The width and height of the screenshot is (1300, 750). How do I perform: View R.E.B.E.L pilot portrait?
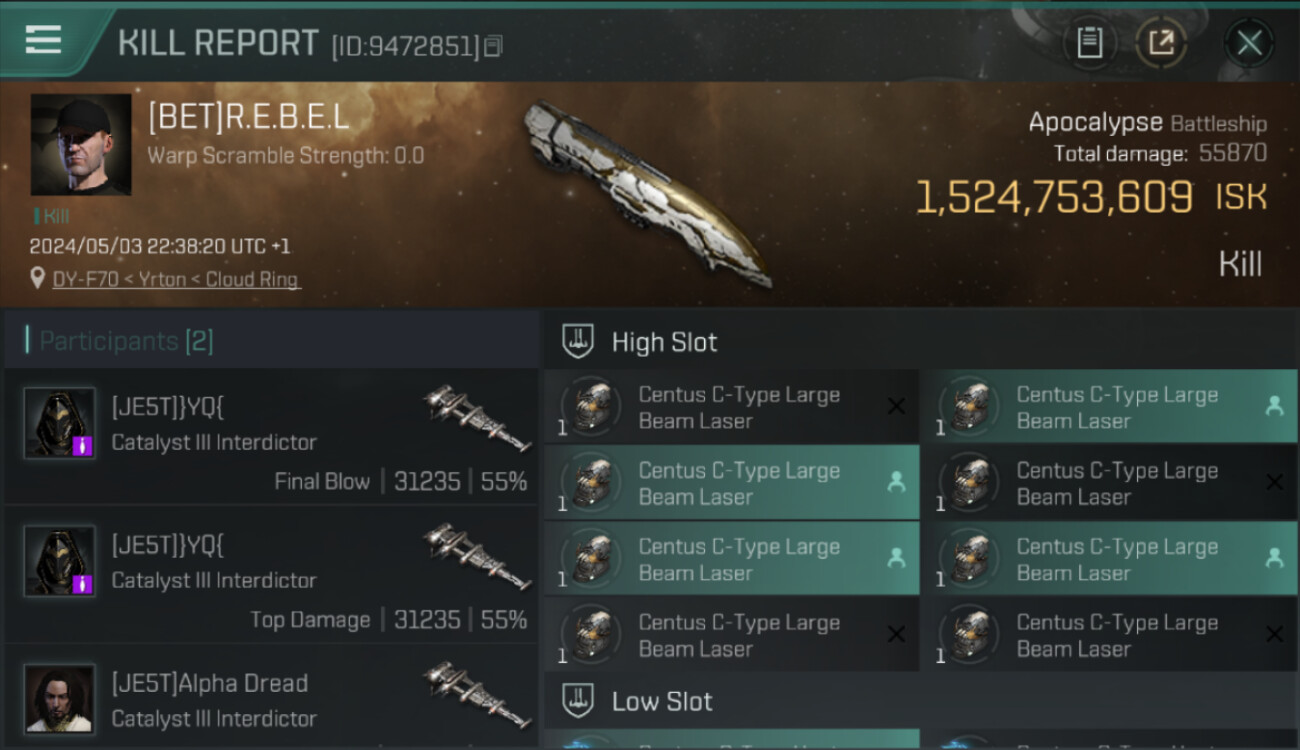coord(81,145)
